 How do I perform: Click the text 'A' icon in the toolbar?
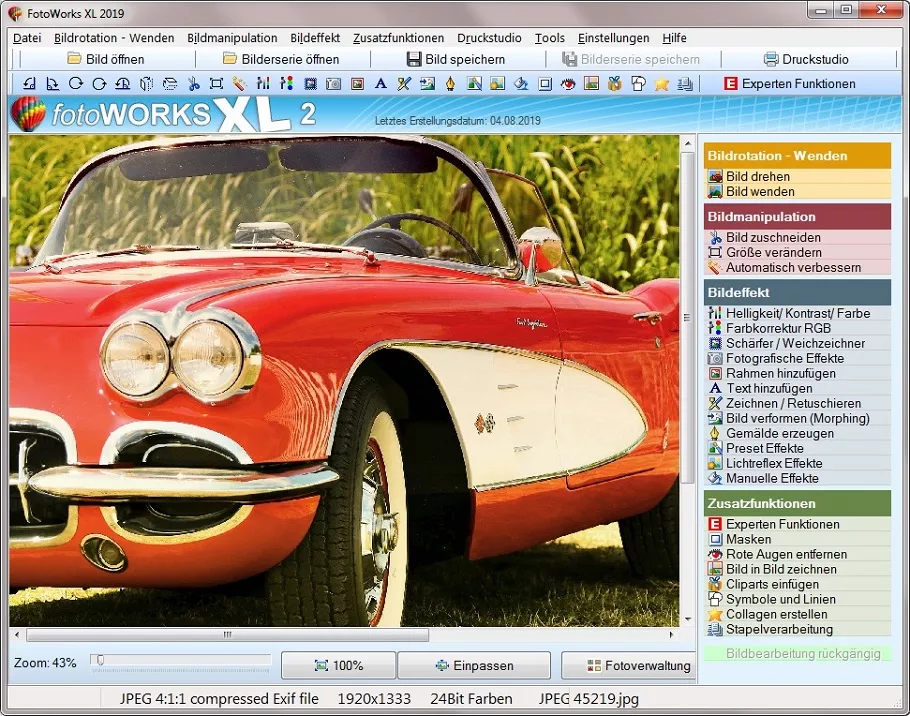pyautogui.click(x=380, y=84)
